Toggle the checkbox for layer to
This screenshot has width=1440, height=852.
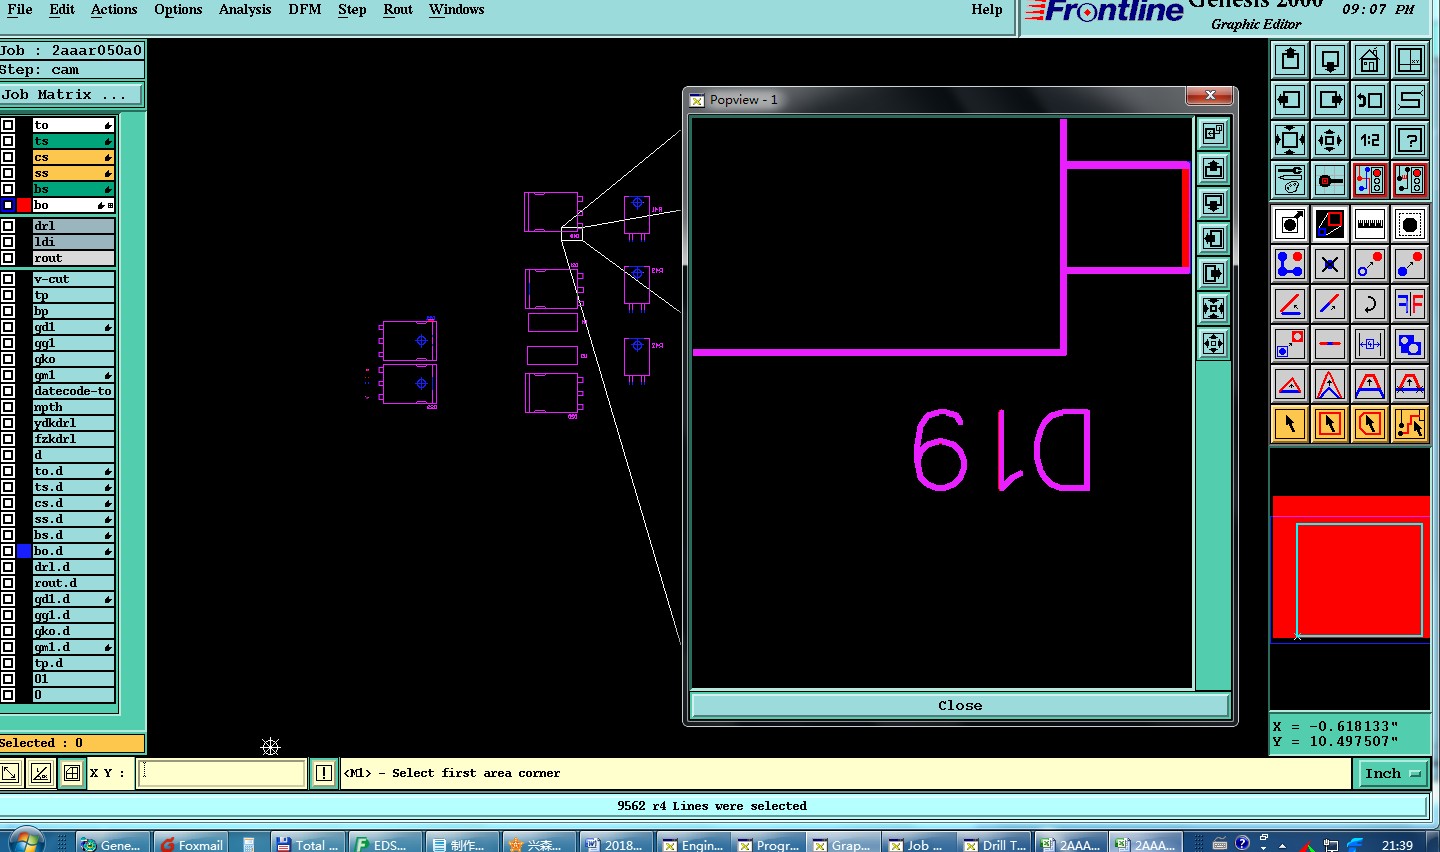8,125
